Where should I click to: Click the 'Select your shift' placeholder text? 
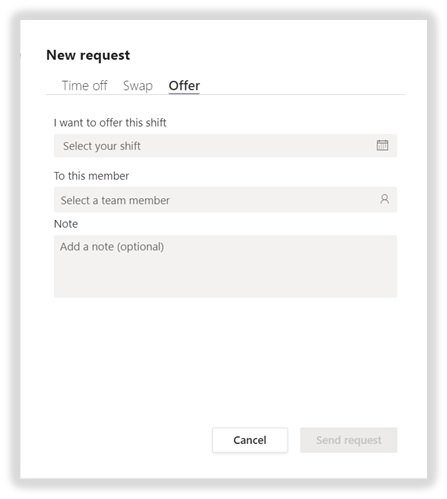pos(102,146)
